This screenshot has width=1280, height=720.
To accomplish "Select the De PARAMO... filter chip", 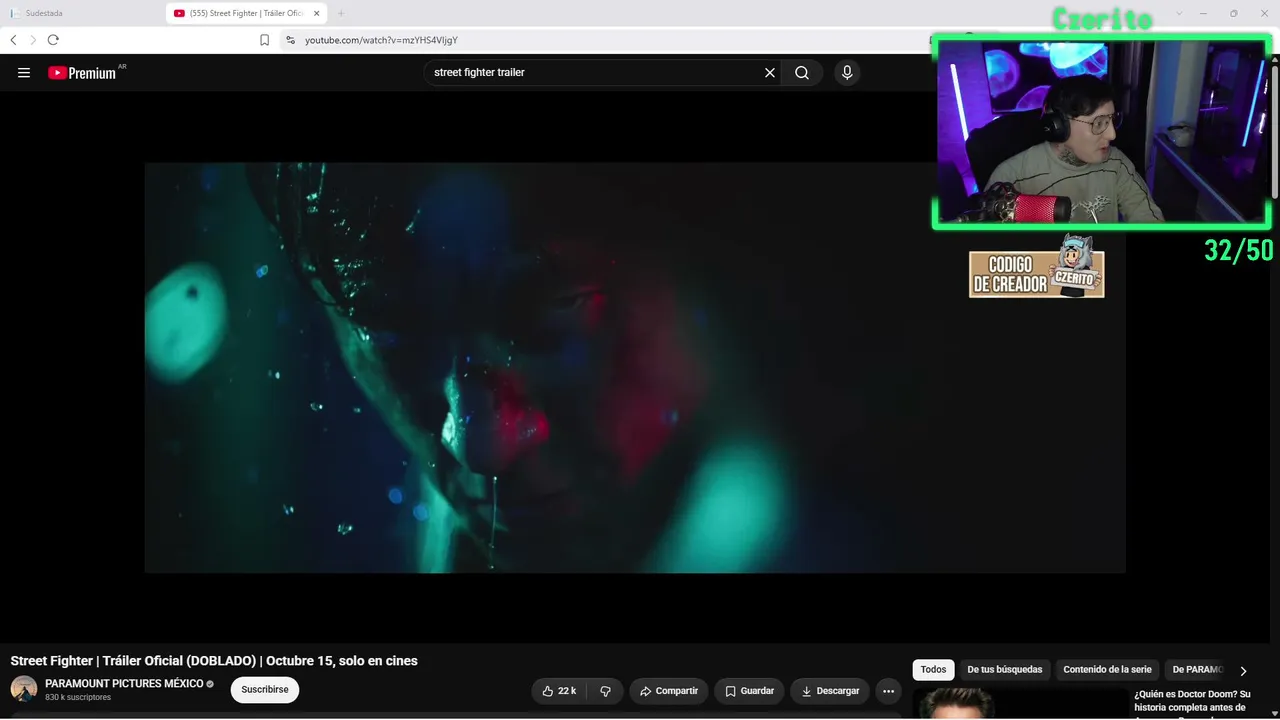I will click(1197, 670).
